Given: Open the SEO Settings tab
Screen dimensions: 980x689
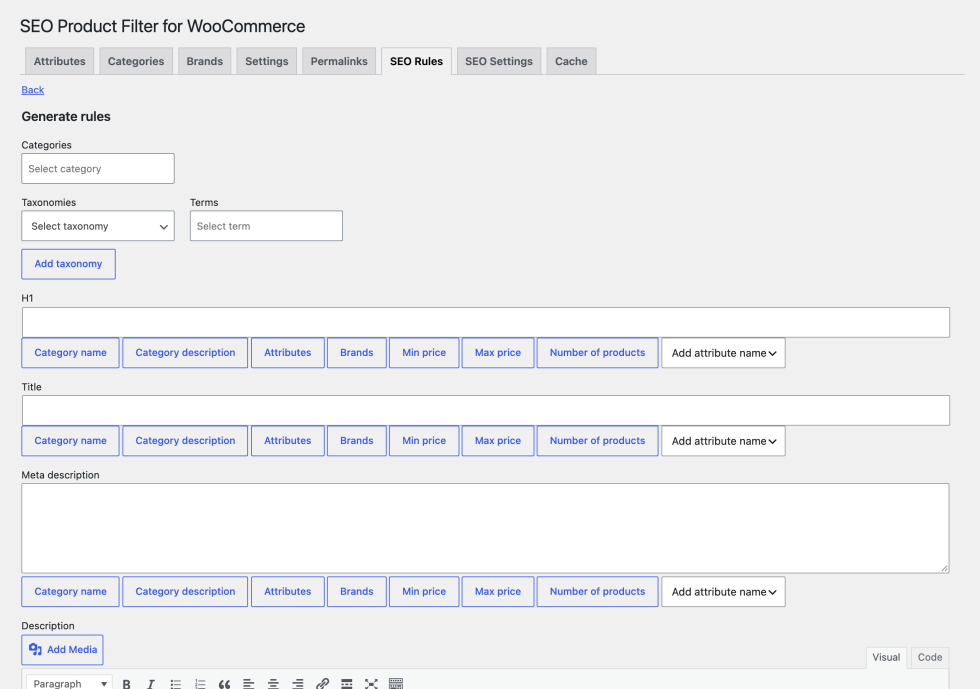Looking at the screenshot, I should tap(499, 61).
